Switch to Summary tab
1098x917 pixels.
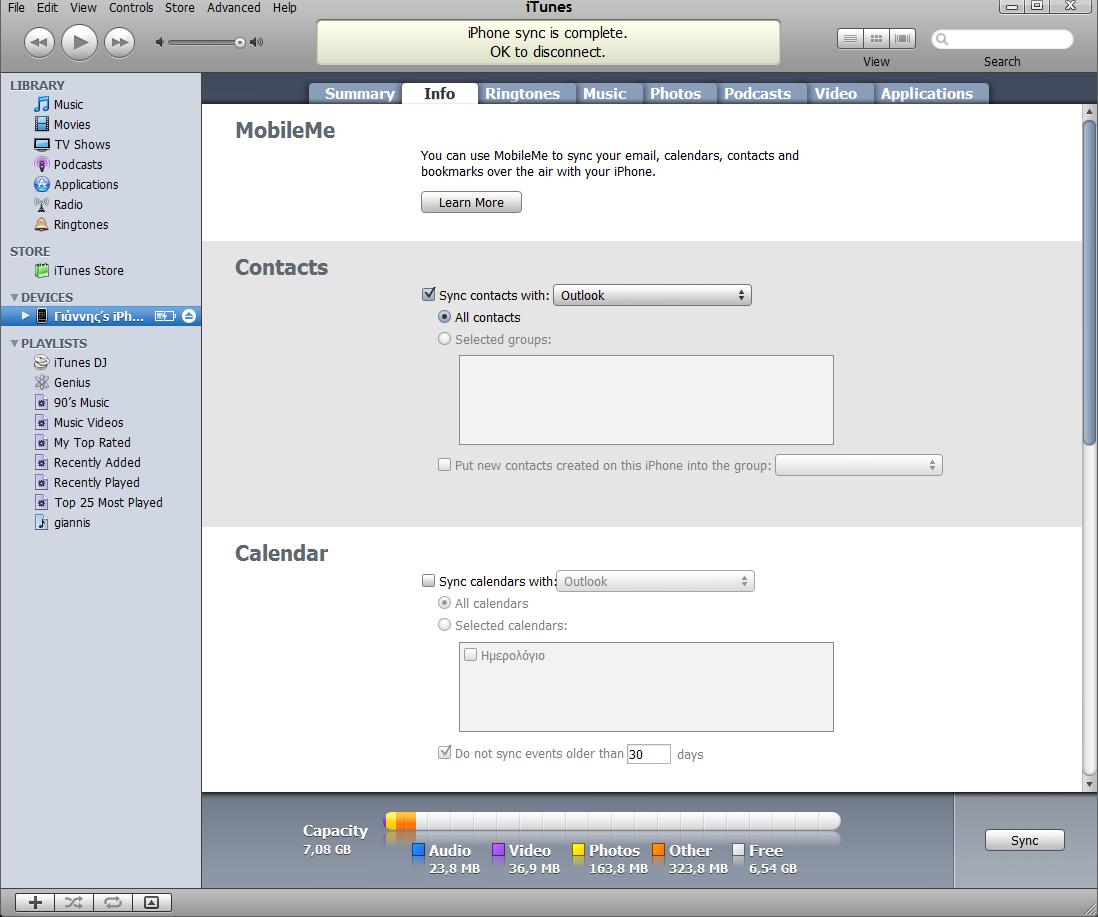coord(359,94)
